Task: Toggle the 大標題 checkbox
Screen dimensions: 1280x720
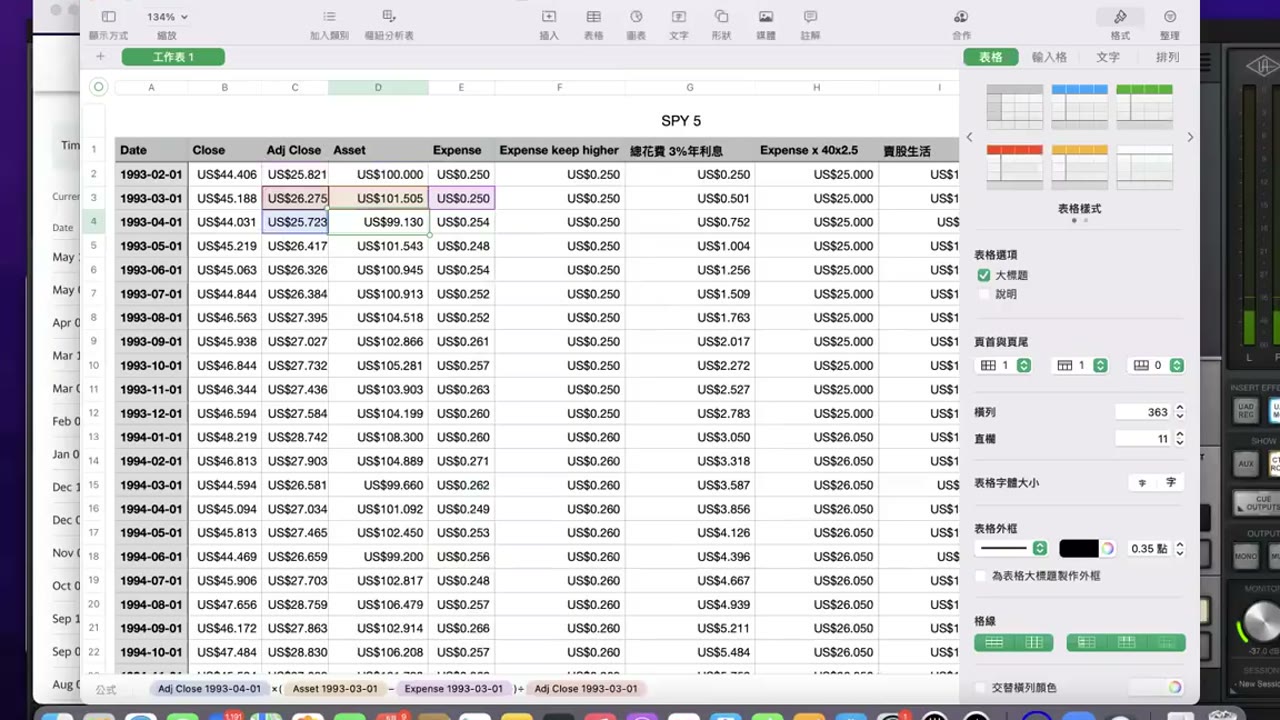Action: [x=984, y=275]
